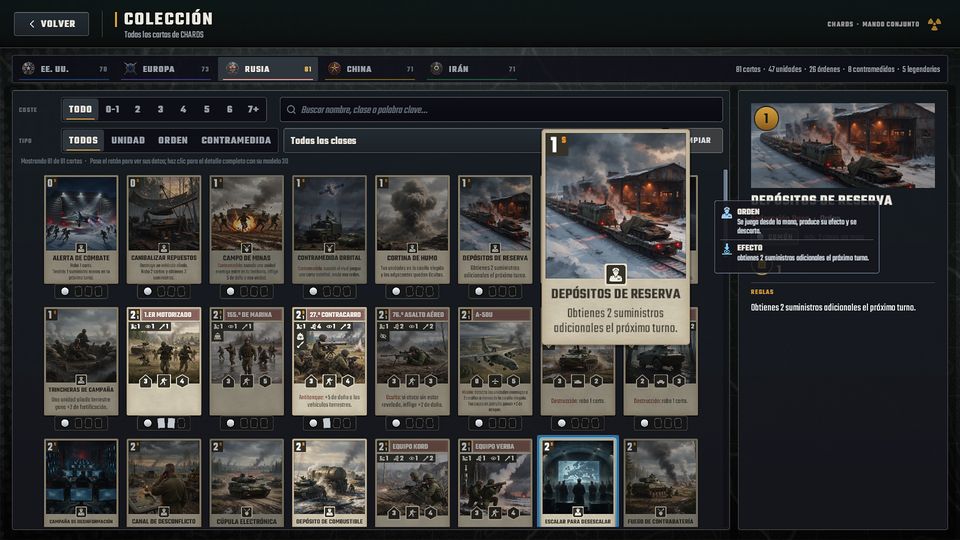The width and height of the screenshot is (960, 540).
Task: Click the search by name field
Action: [501, 110]
